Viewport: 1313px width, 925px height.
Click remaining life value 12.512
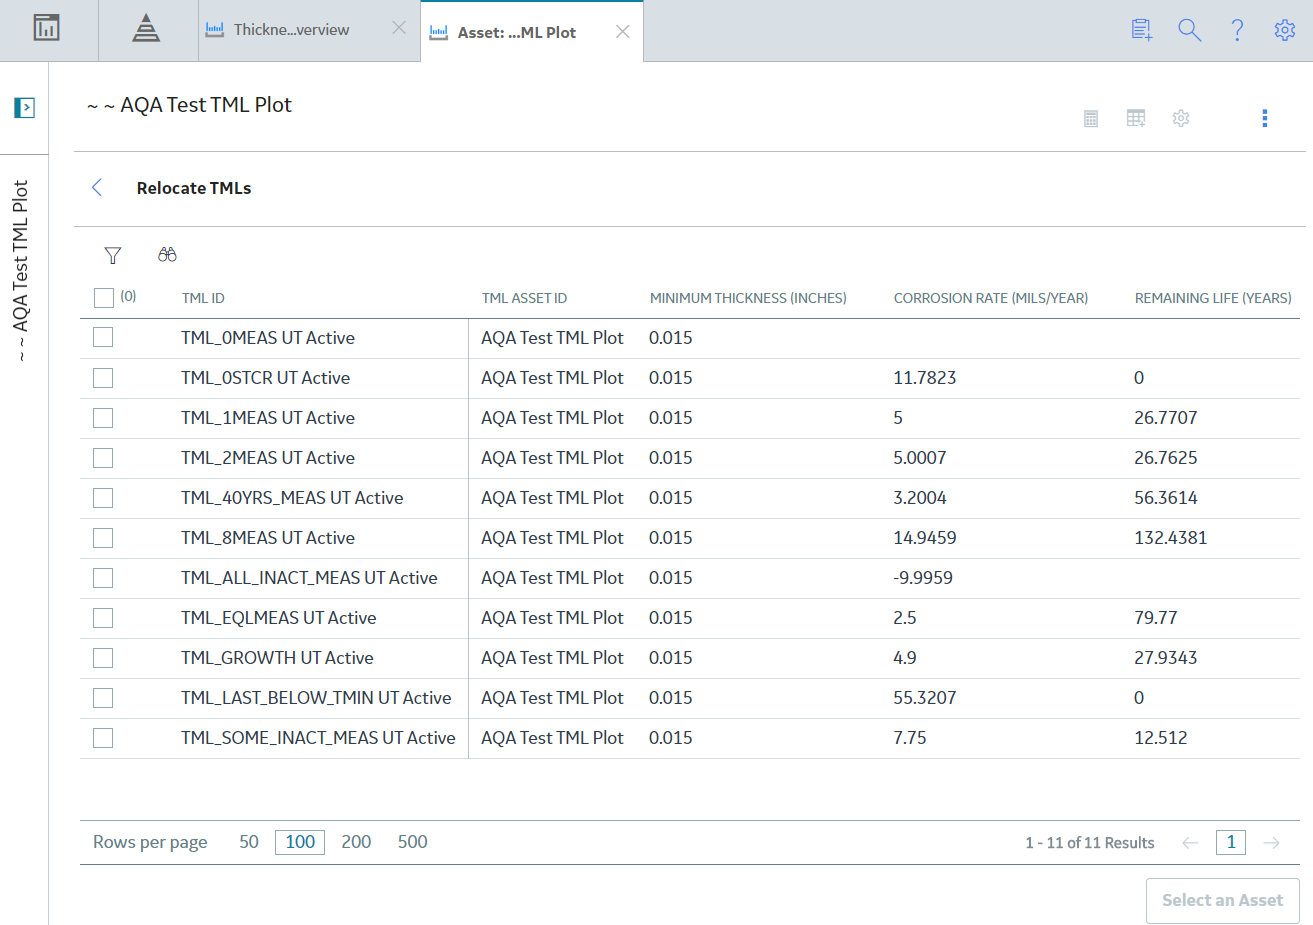pyautogui.click(x=1161, y=738)
